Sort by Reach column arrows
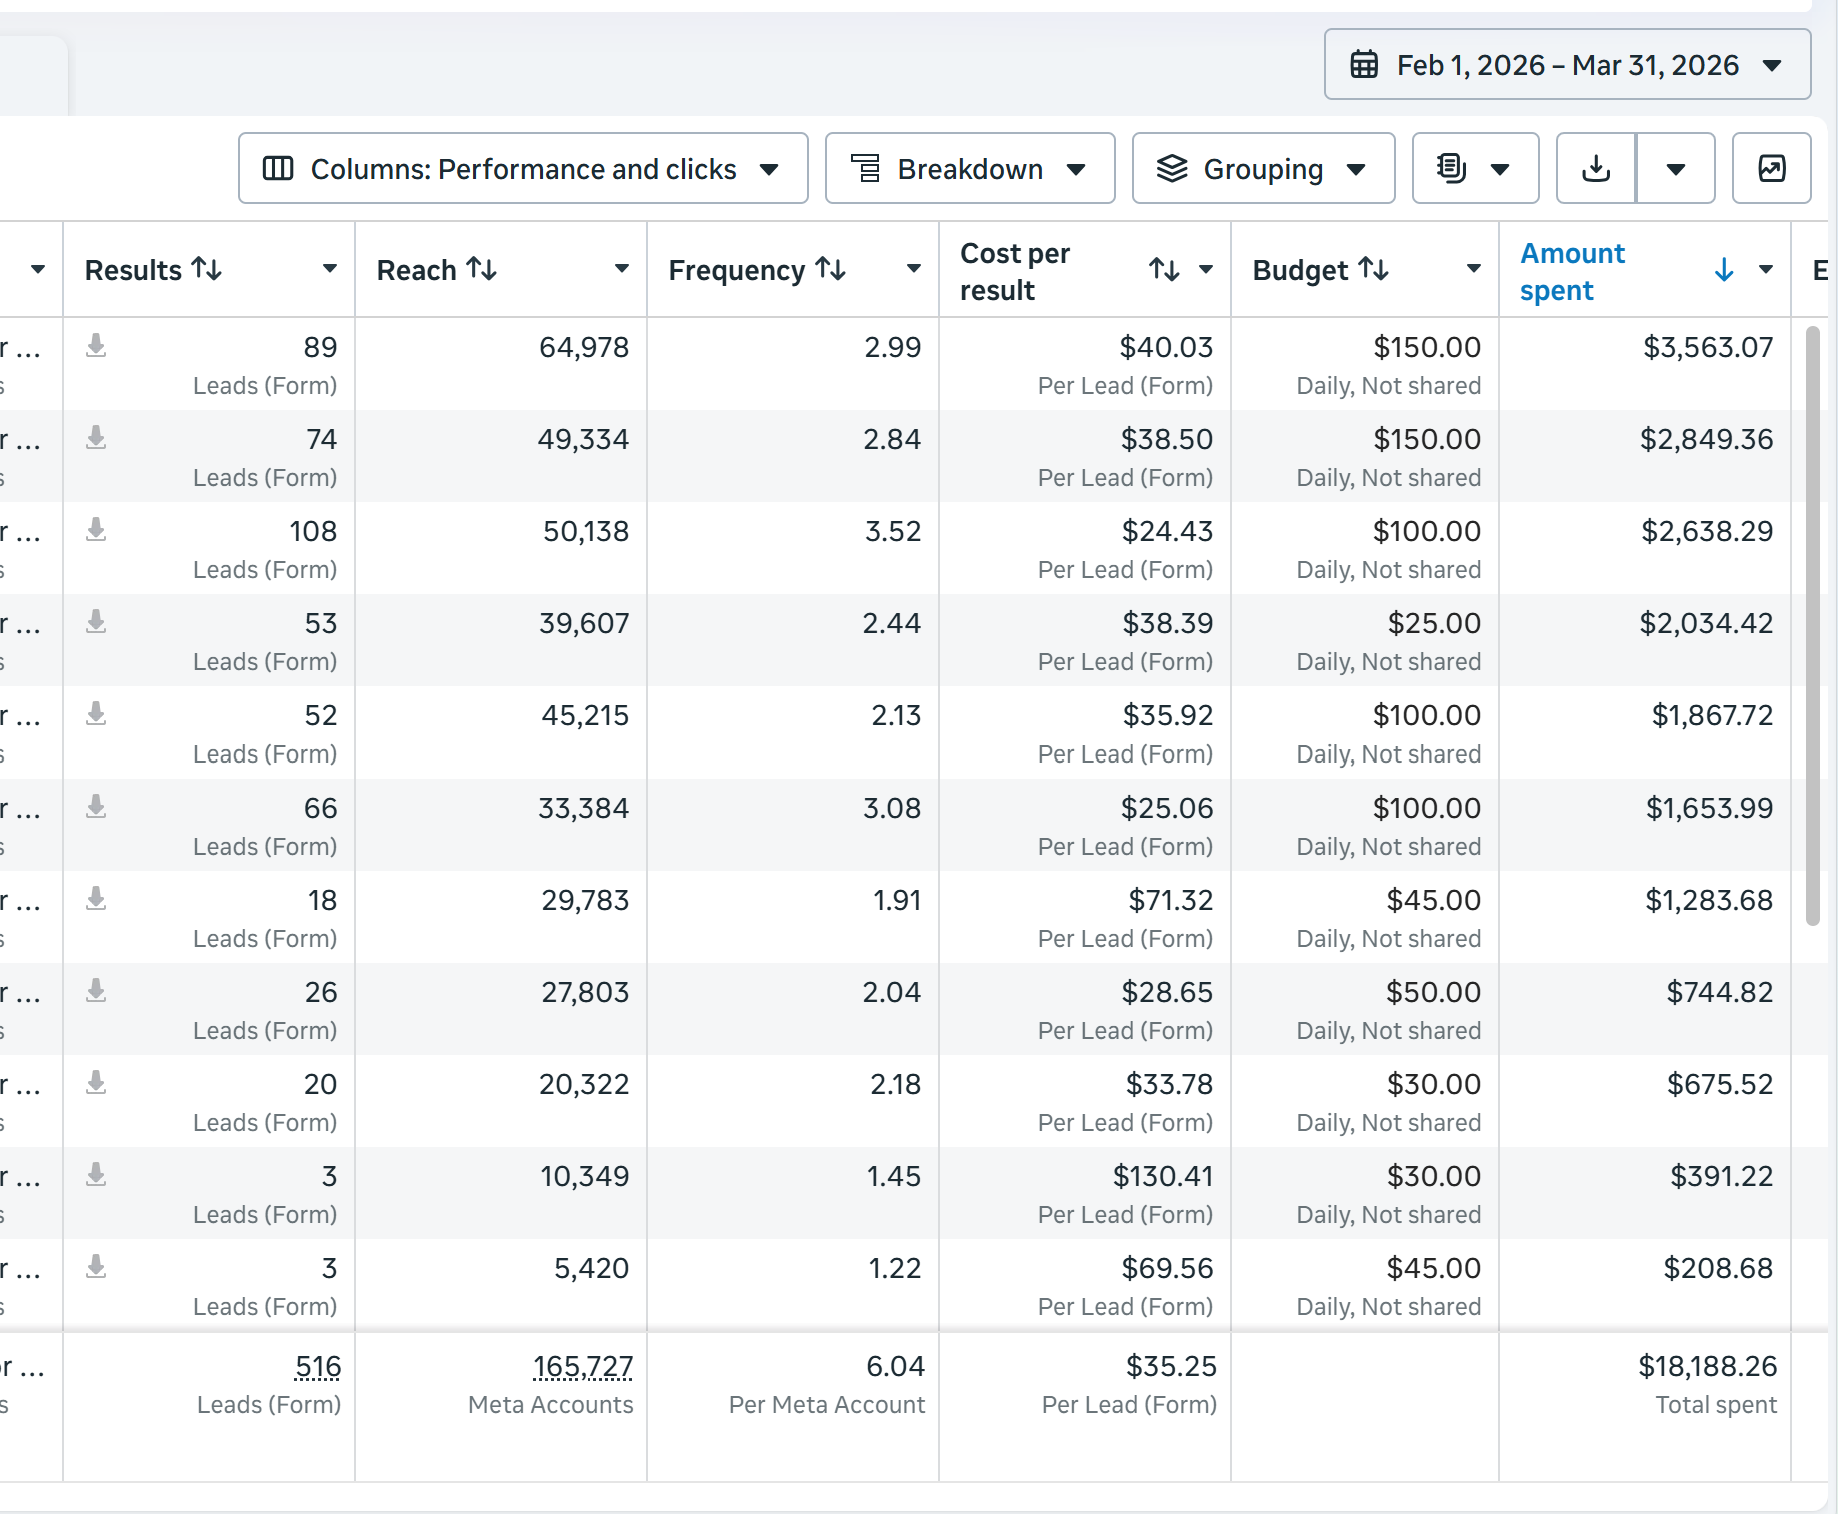Screen dimensions: 1838x1514 (x=482, y=269)
